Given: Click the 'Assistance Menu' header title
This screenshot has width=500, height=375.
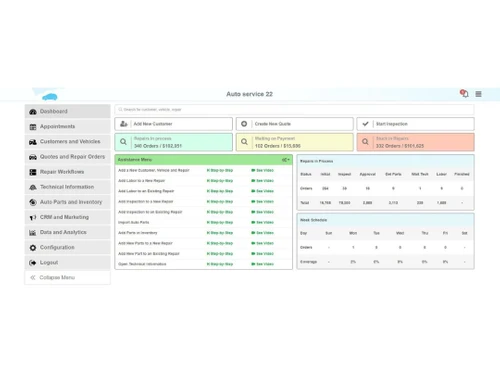Looking at the screenshot, I should 135,160.
